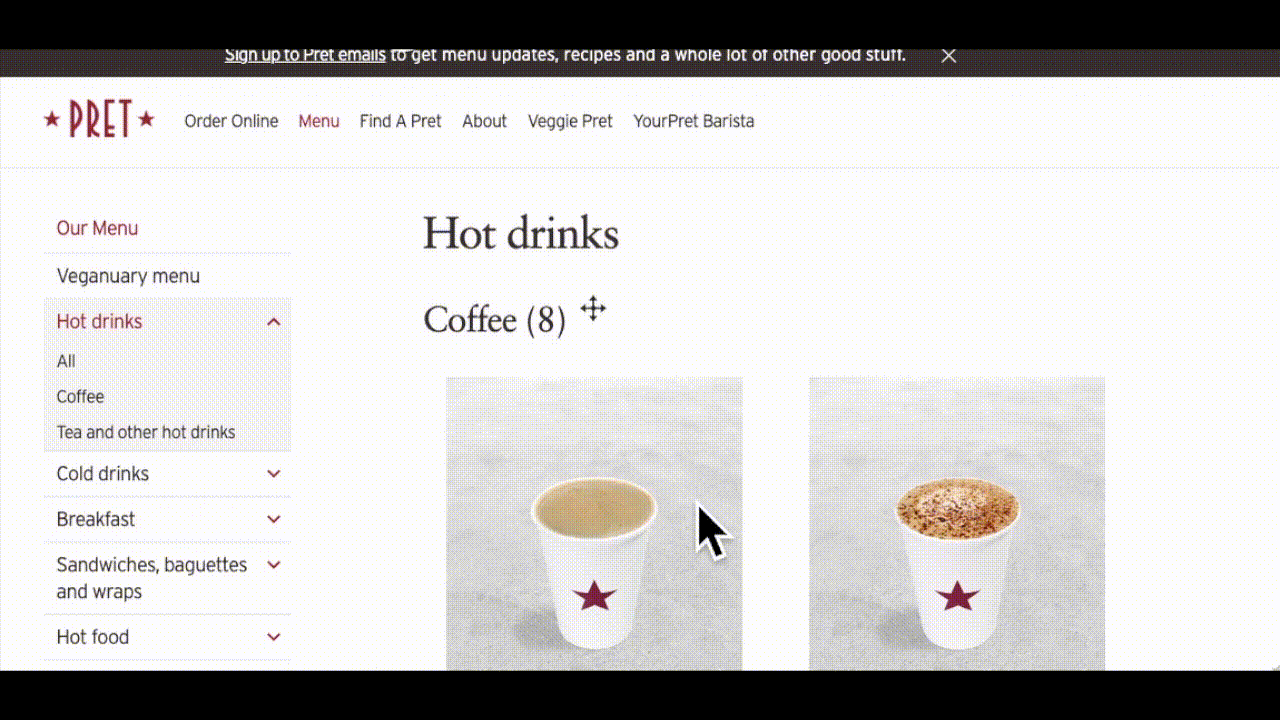Open the YourPret Barista page
The width and height of the screenshot is (1280, 720).
tap(693, 121)
